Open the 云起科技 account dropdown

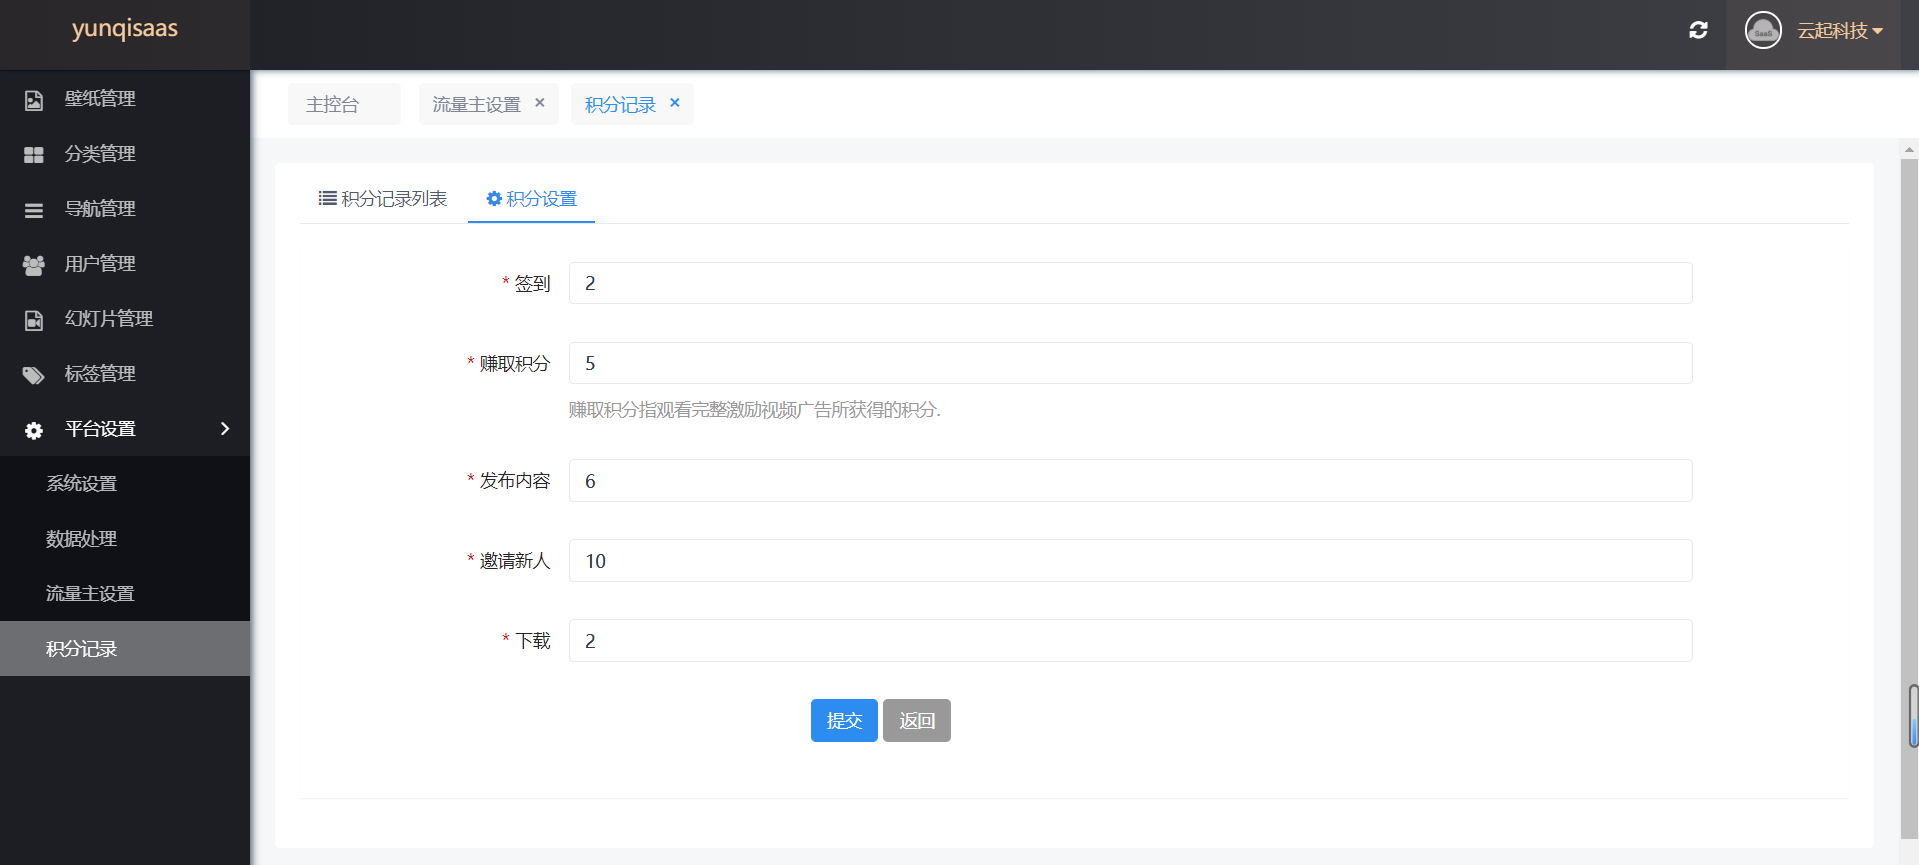pyautogui.click(x=1840, y=31)
